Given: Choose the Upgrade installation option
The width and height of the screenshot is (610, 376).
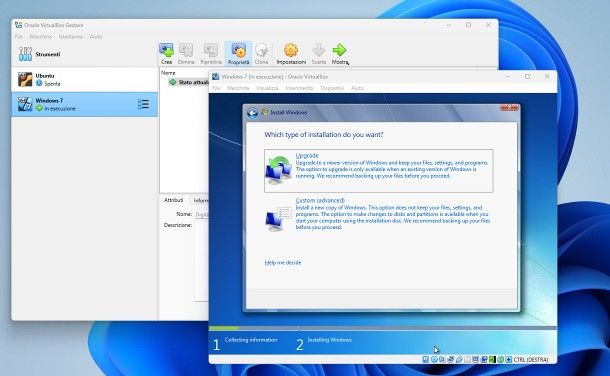Looking at the screenshot, I should coord(379,170).
